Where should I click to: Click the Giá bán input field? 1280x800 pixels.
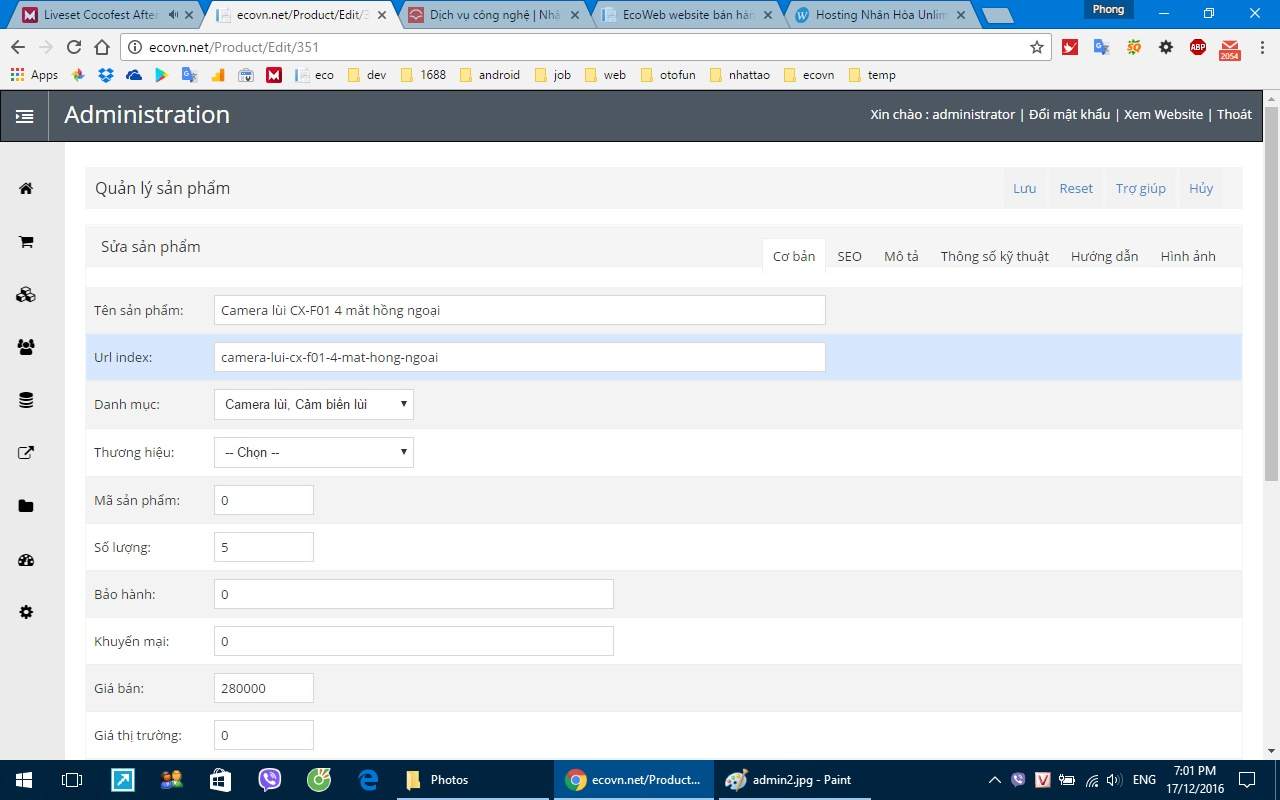[264, 688]
